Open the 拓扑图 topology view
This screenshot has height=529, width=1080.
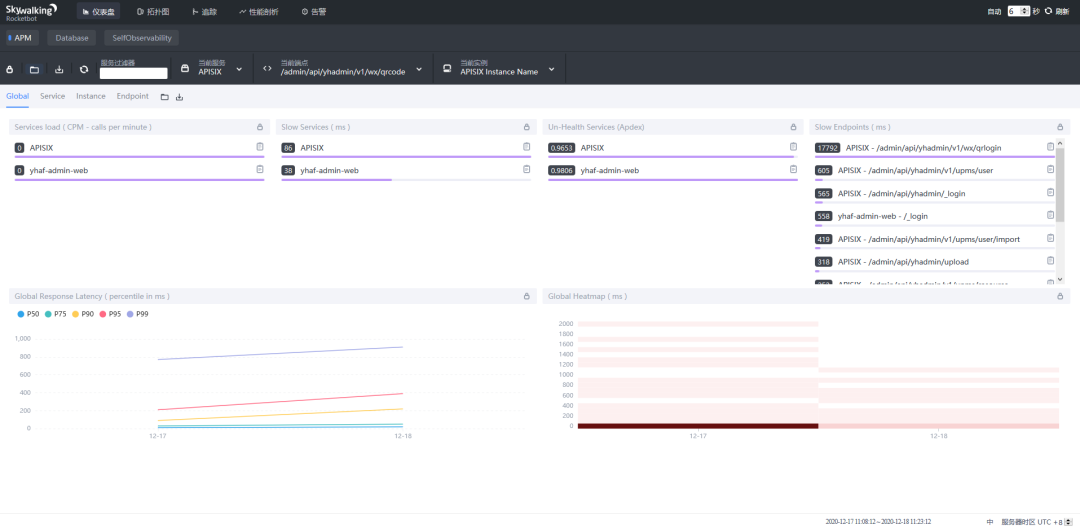(153, 12)
